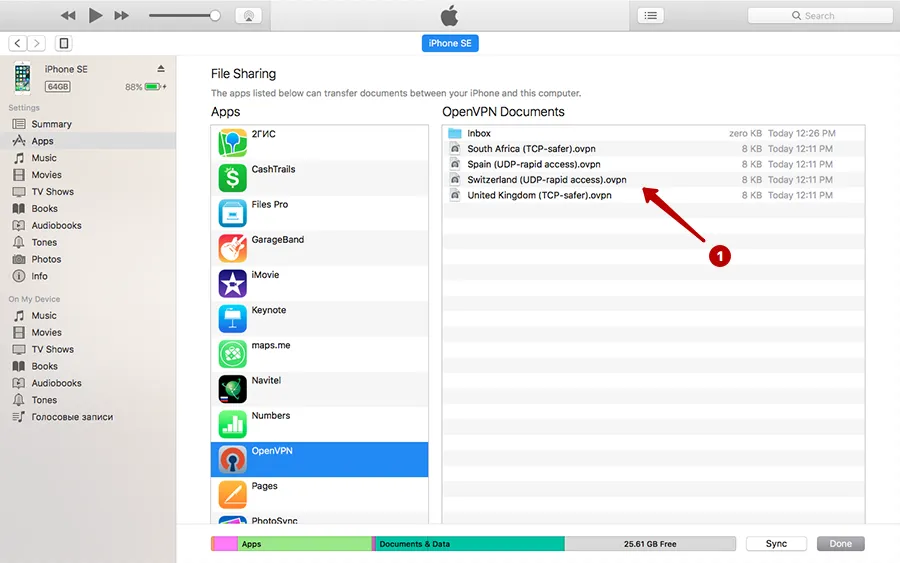Click the device icon button in toolbar
The width and height of the screenshot is (900, 563).
click(64, 43)
